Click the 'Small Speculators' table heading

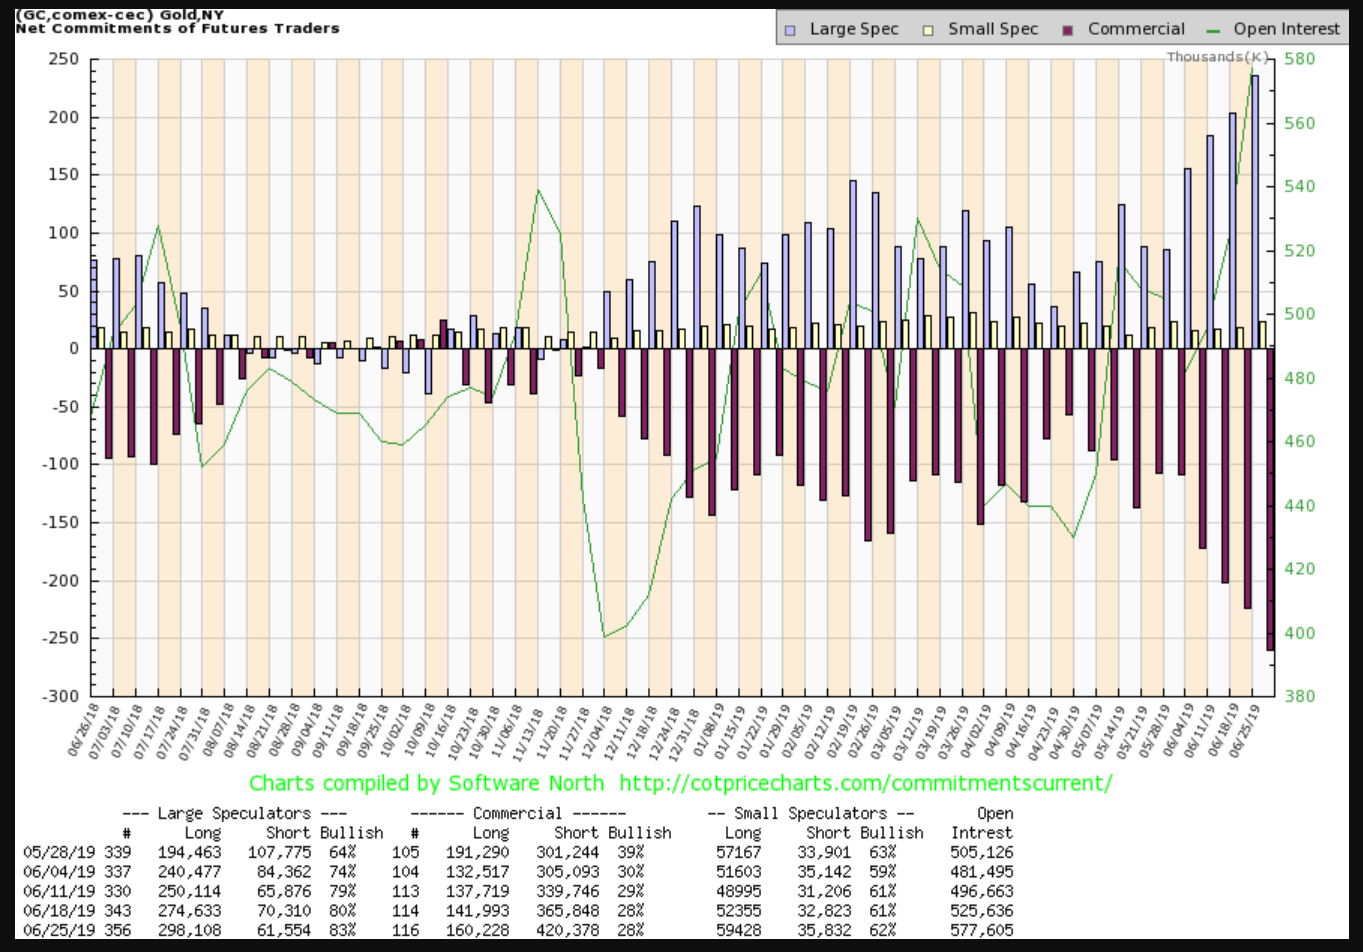pos(810,813)
